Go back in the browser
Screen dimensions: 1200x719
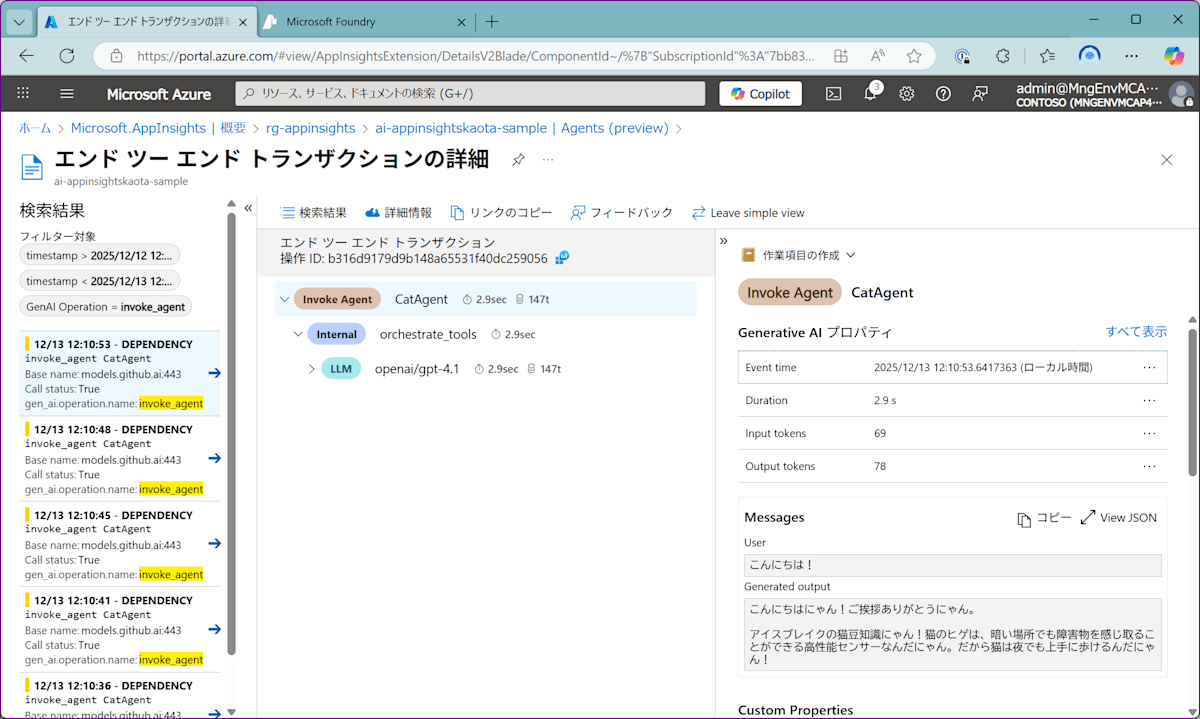click(x=26, y=56)
